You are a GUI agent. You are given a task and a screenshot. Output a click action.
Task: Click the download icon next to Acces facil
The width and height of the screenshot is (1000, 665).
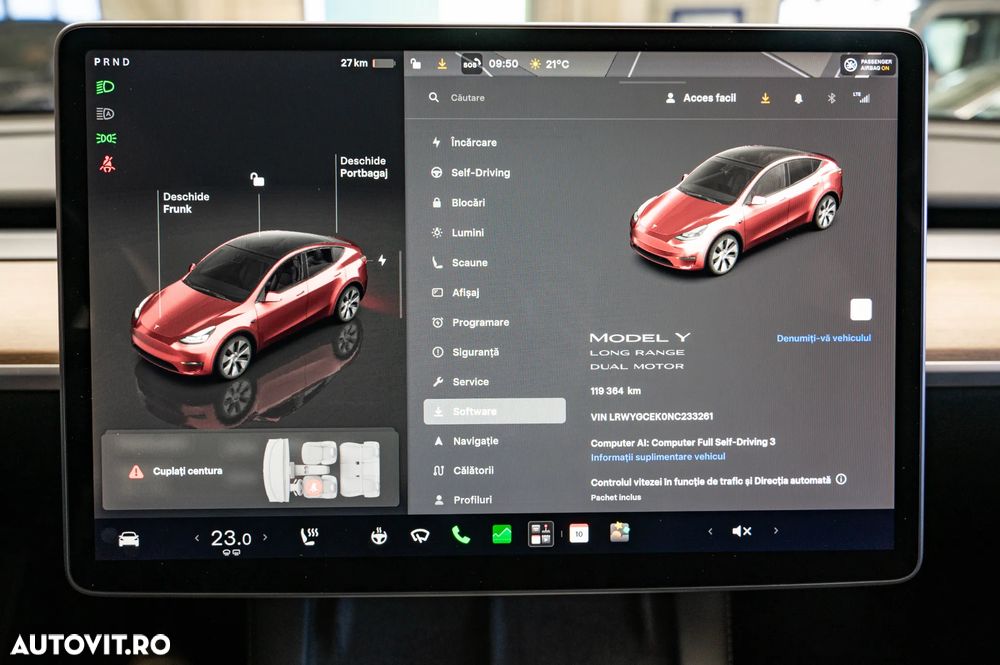point(765,98)
